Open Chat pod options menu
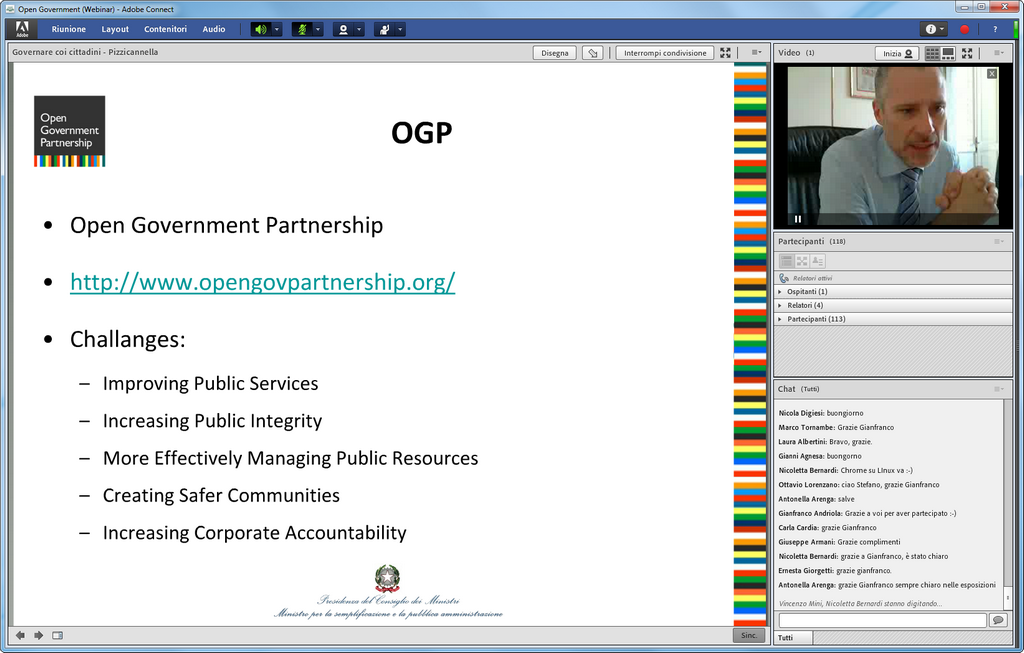Viewport: 1024px width, 653px height. pos(999,389)
